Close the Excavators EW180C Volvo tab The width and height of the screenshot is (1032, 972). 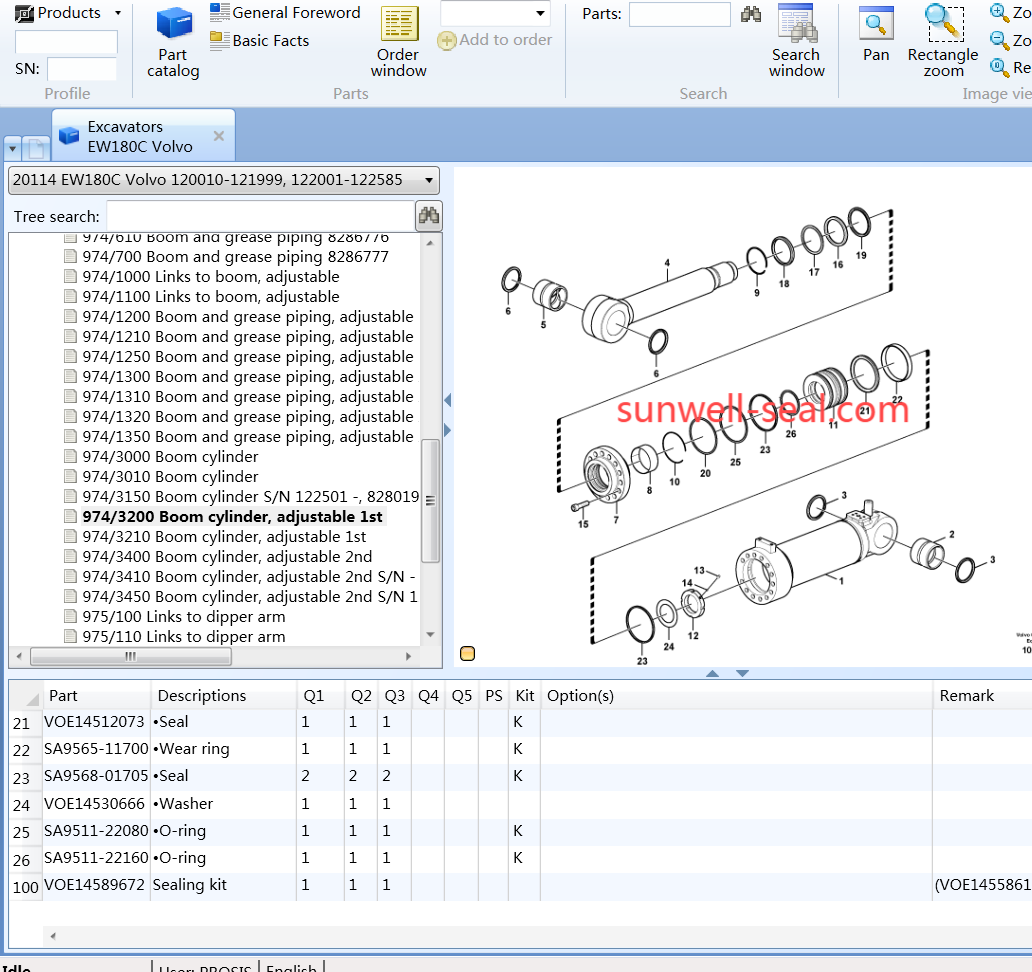tap(219, 136)
